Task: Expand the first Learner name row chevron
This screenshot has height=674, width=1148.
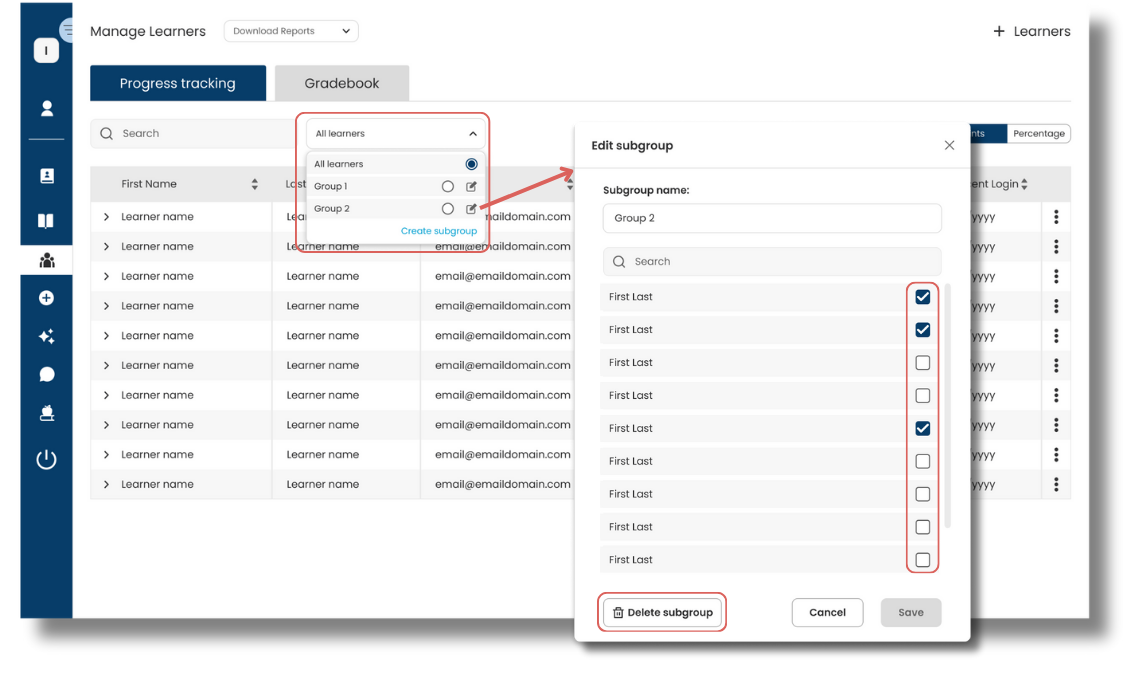Action: click(106, 217)
